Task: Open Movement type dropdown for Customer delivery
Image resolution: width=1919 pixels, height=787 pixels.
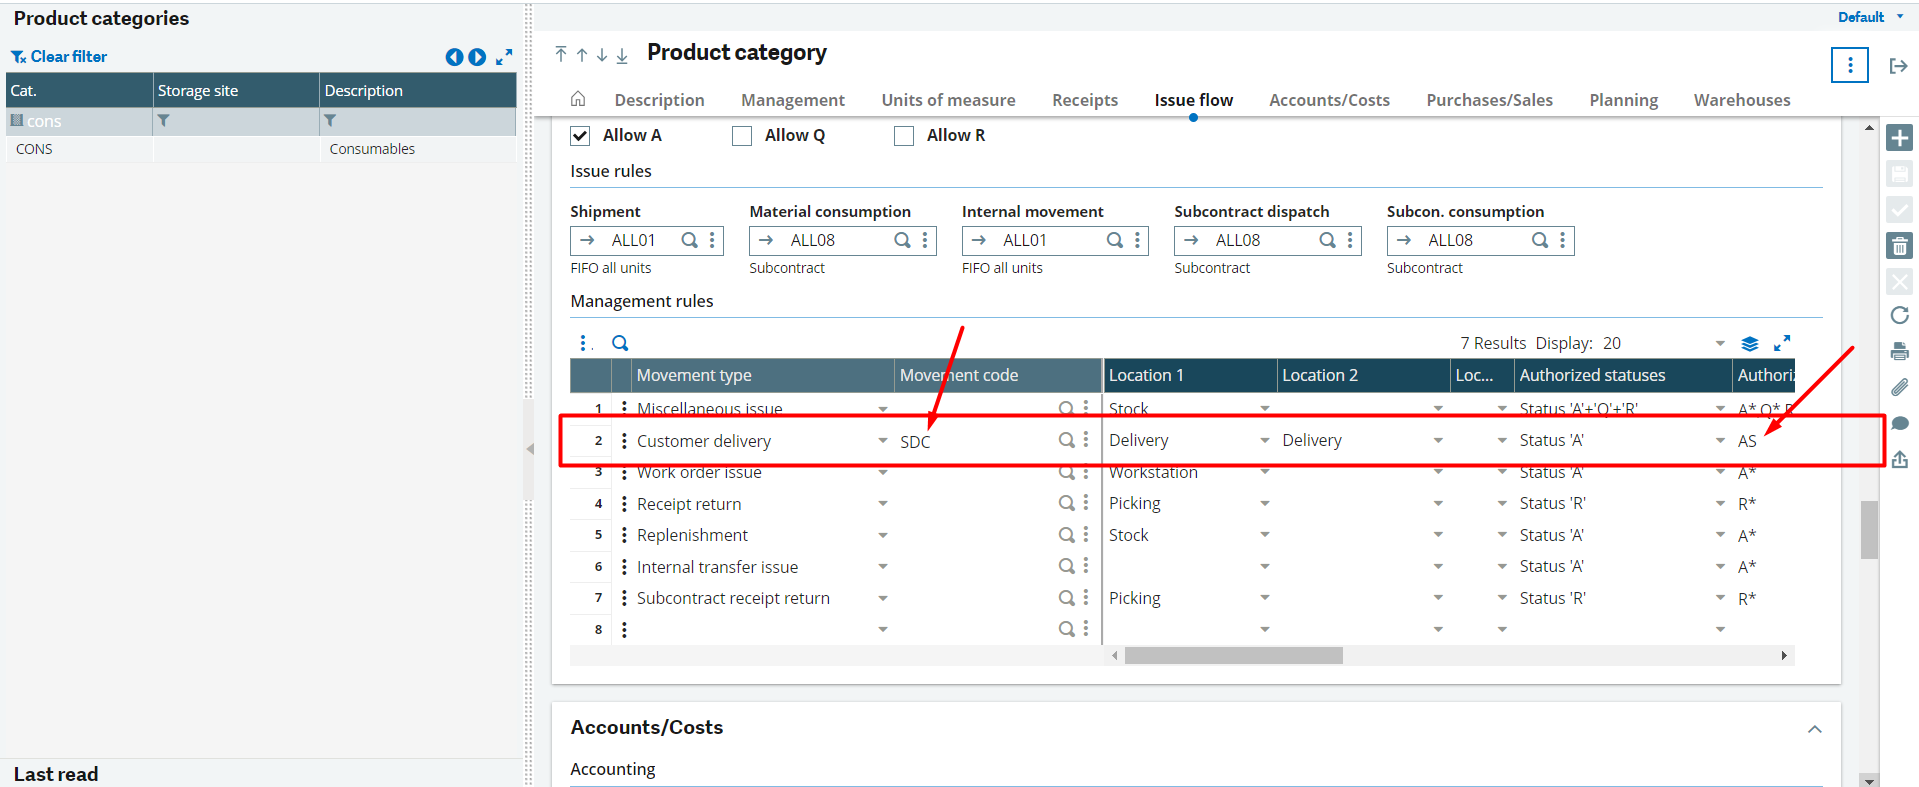Action: [882, 441]
